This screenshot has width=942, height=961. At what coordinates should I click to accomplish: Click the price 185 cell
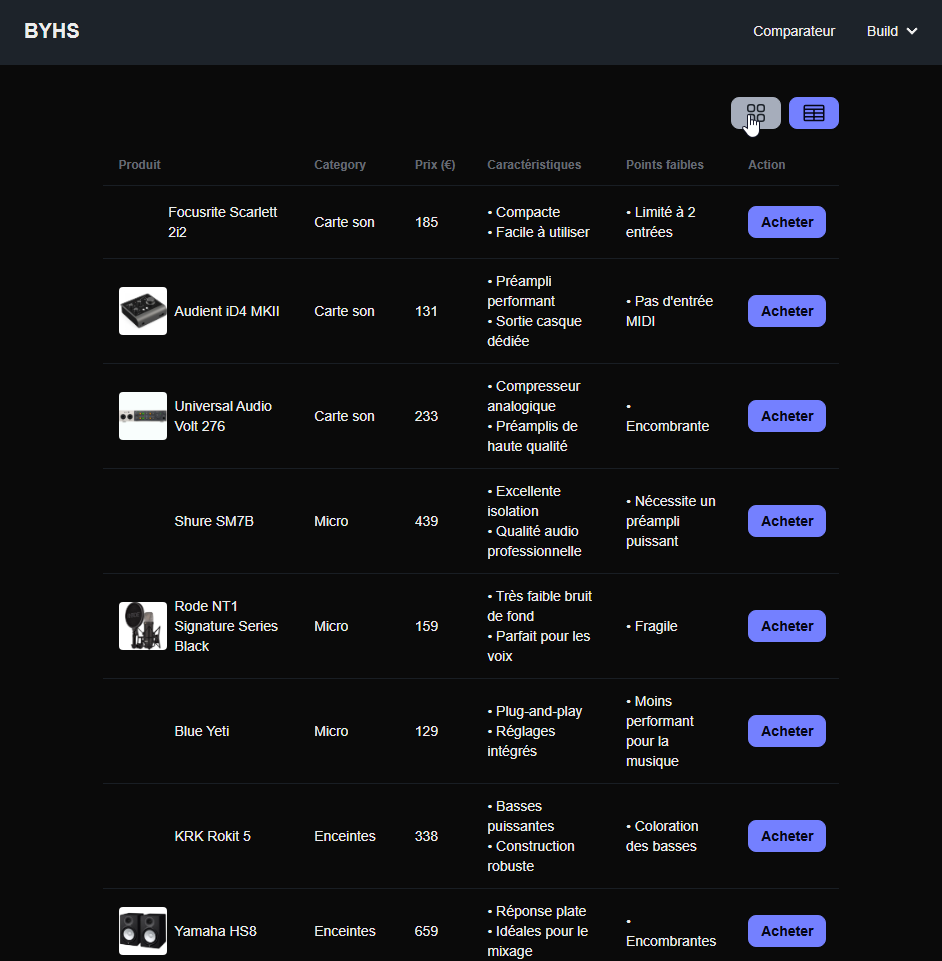point(427,222)
